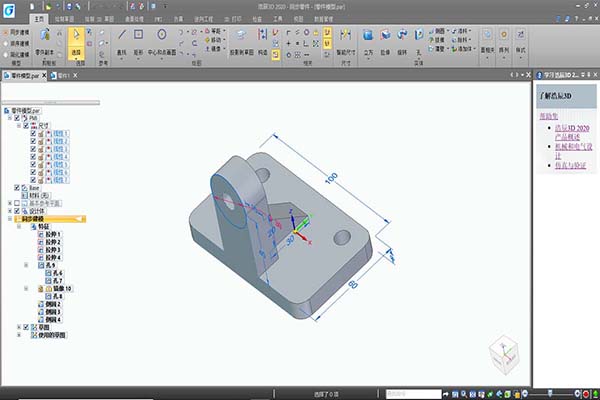Screen dimensions: 600x400
Task: Collapse the Features (特征) node
Action: pyautogui.click(x=19, y=227)
